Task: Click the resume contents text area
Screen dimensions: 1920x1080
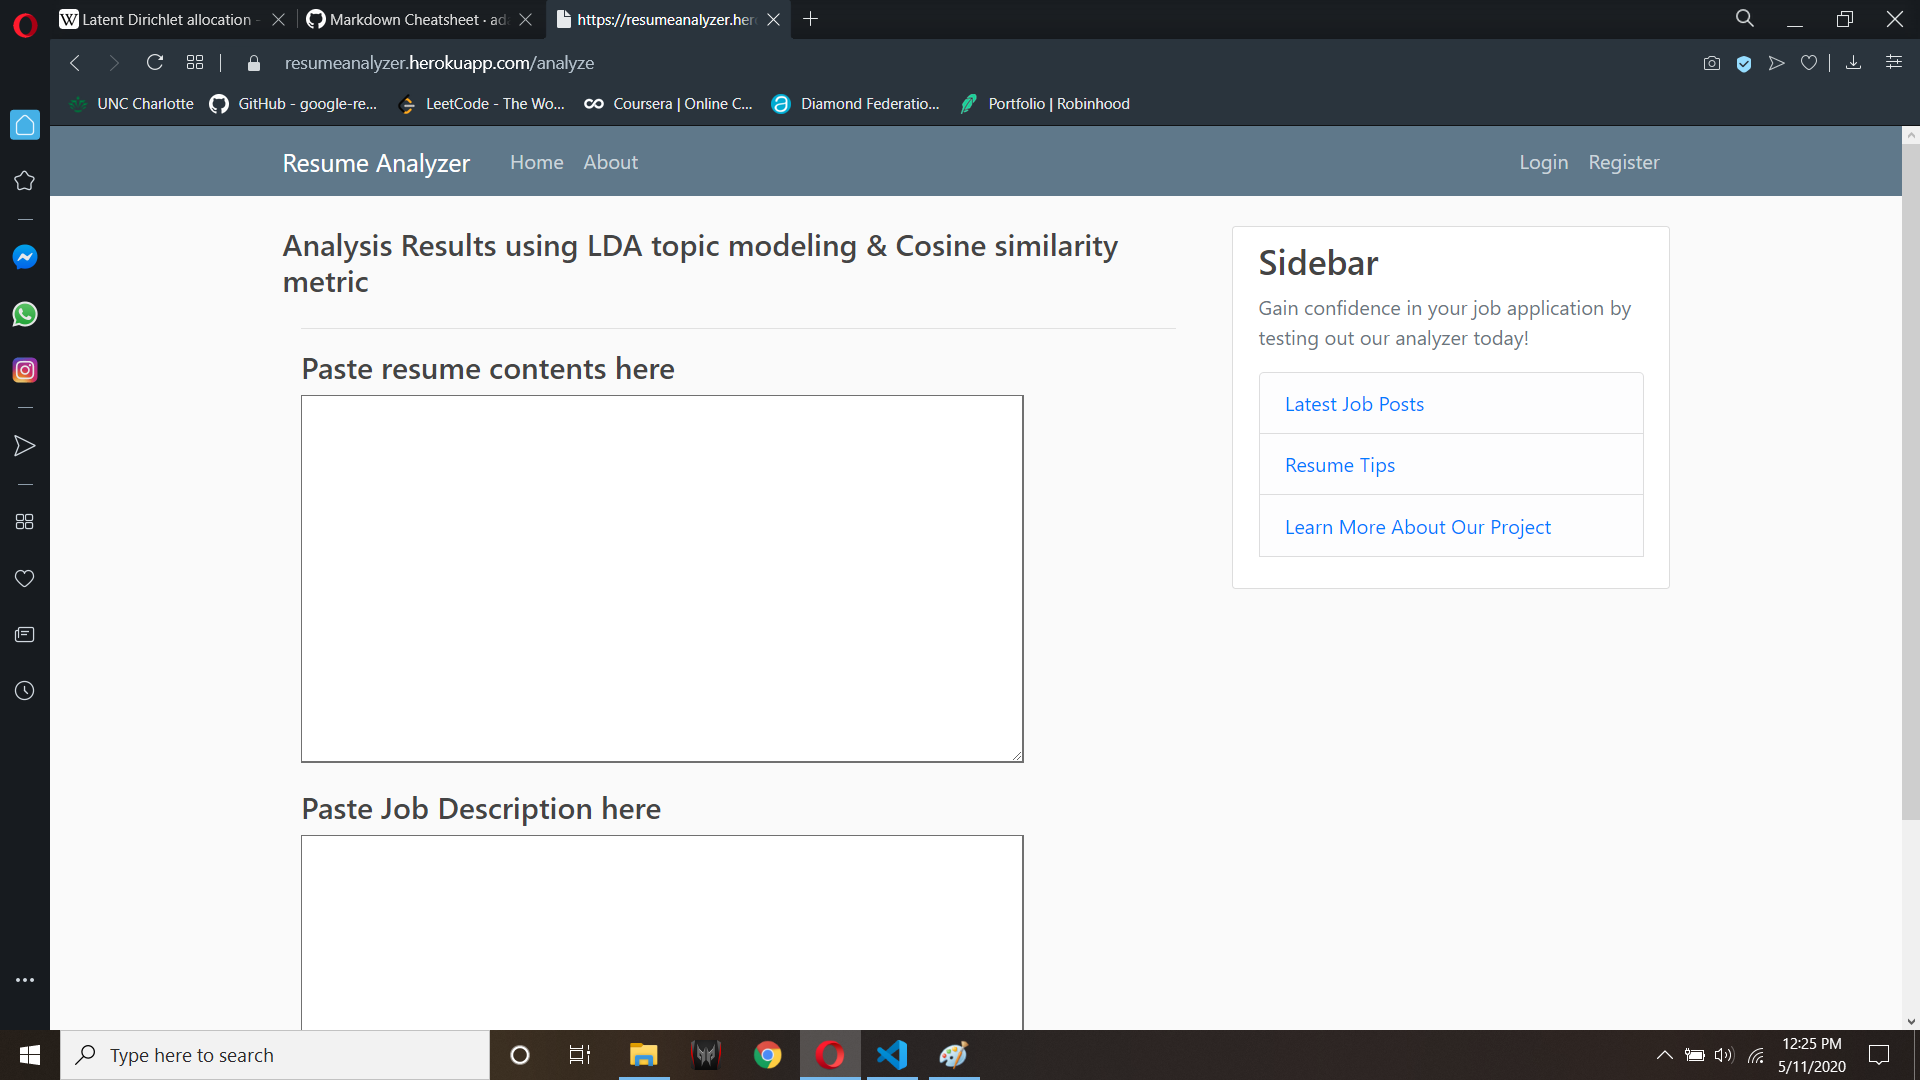Action: (x=662, y=578)
